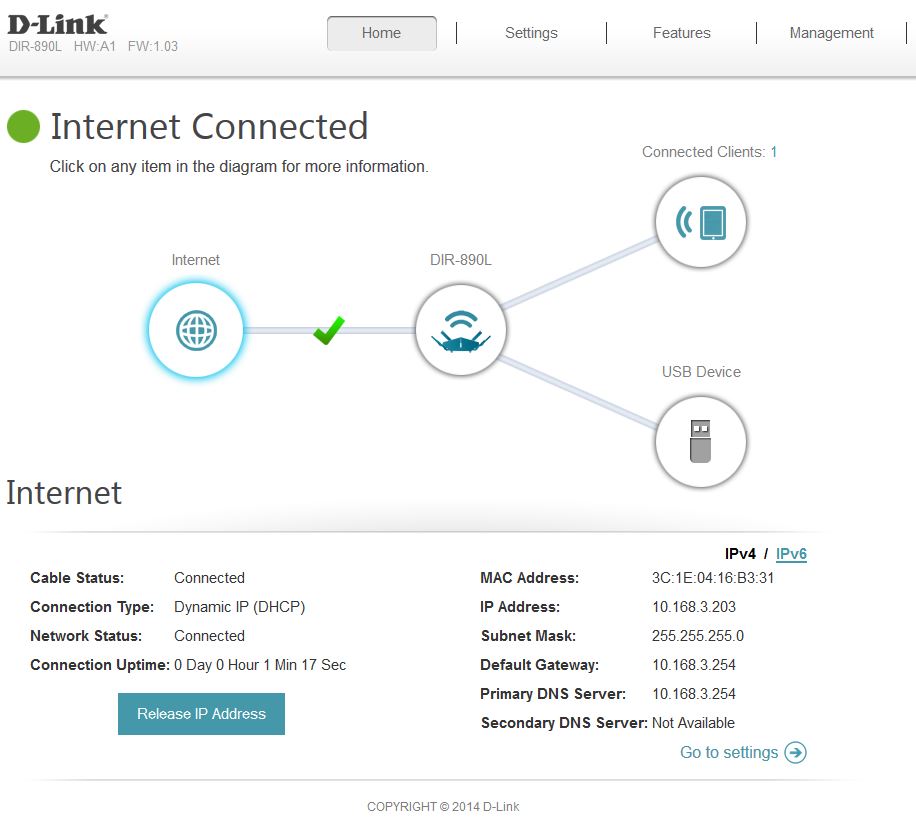Click the HW:A1 hardware version text
The image size is (916, 818).
(x=95, y=46)
